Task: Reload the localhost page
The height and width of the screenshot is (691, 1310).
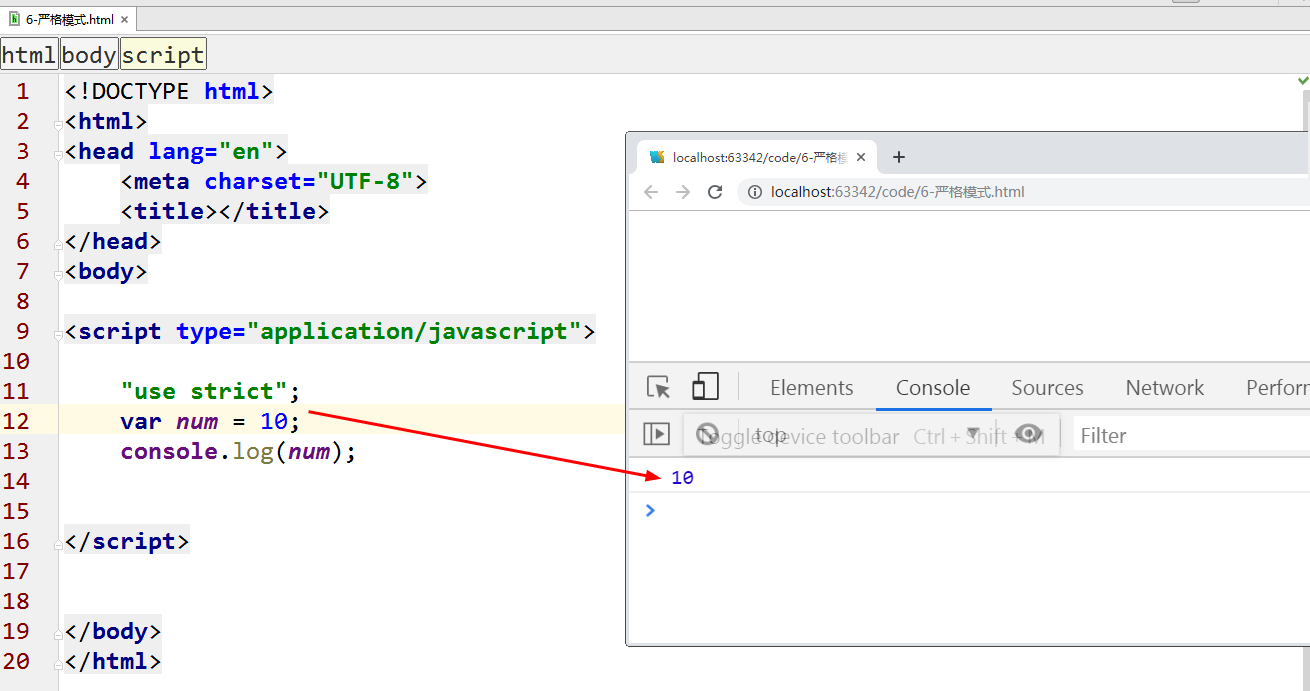Action: point(715,192)
